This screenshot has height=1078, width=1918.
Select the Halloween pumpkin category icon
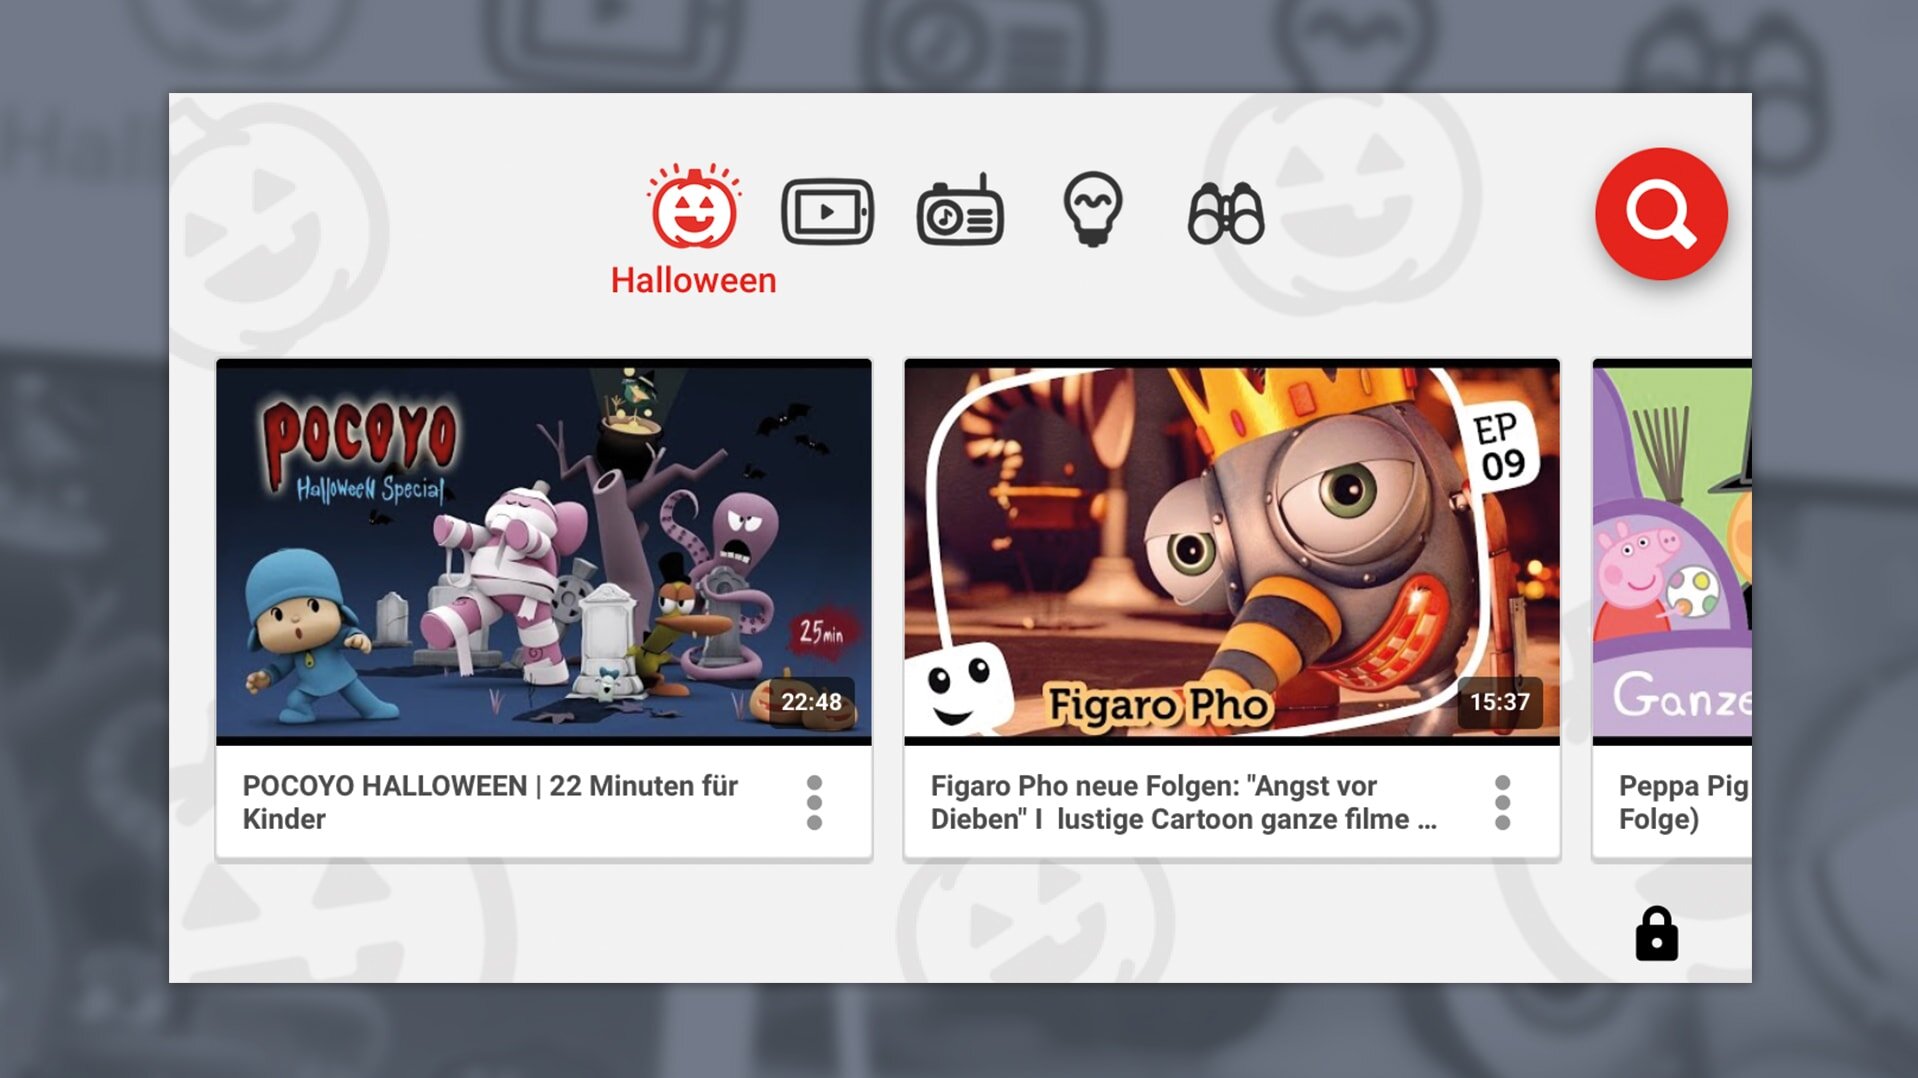694,206
